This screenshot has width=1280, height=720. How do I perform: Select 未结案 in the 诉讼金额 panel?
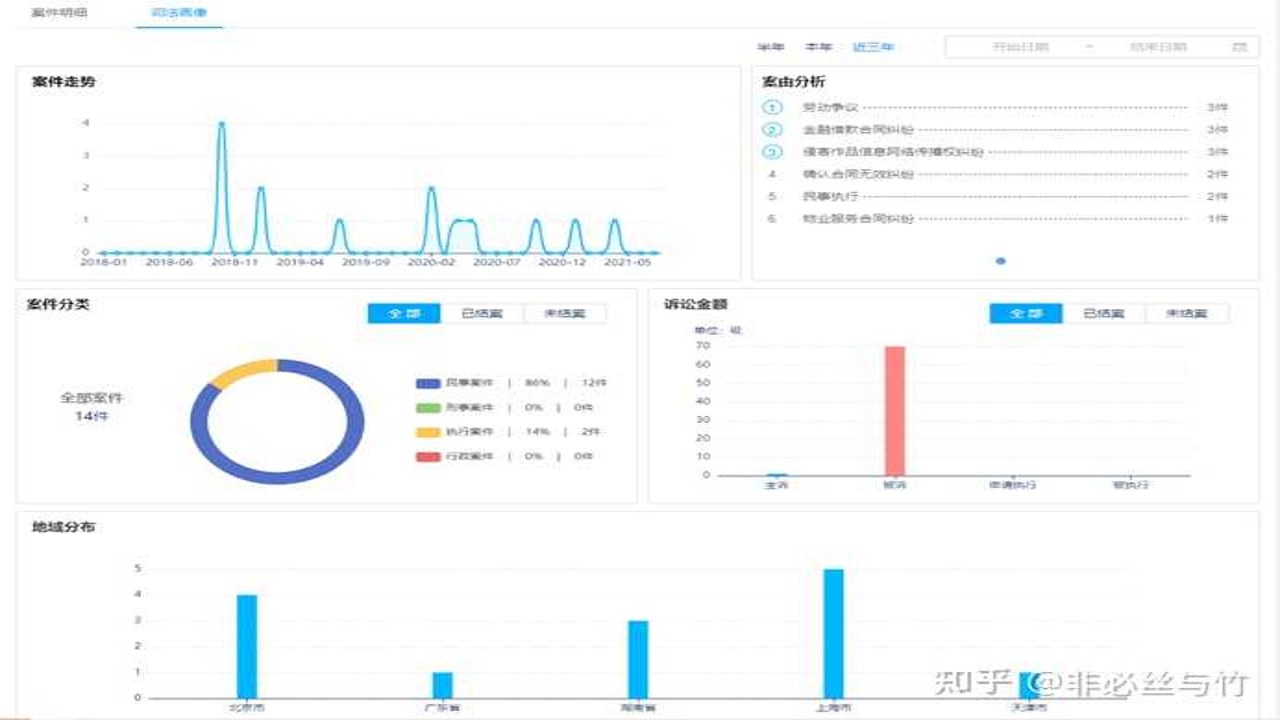1187,314
